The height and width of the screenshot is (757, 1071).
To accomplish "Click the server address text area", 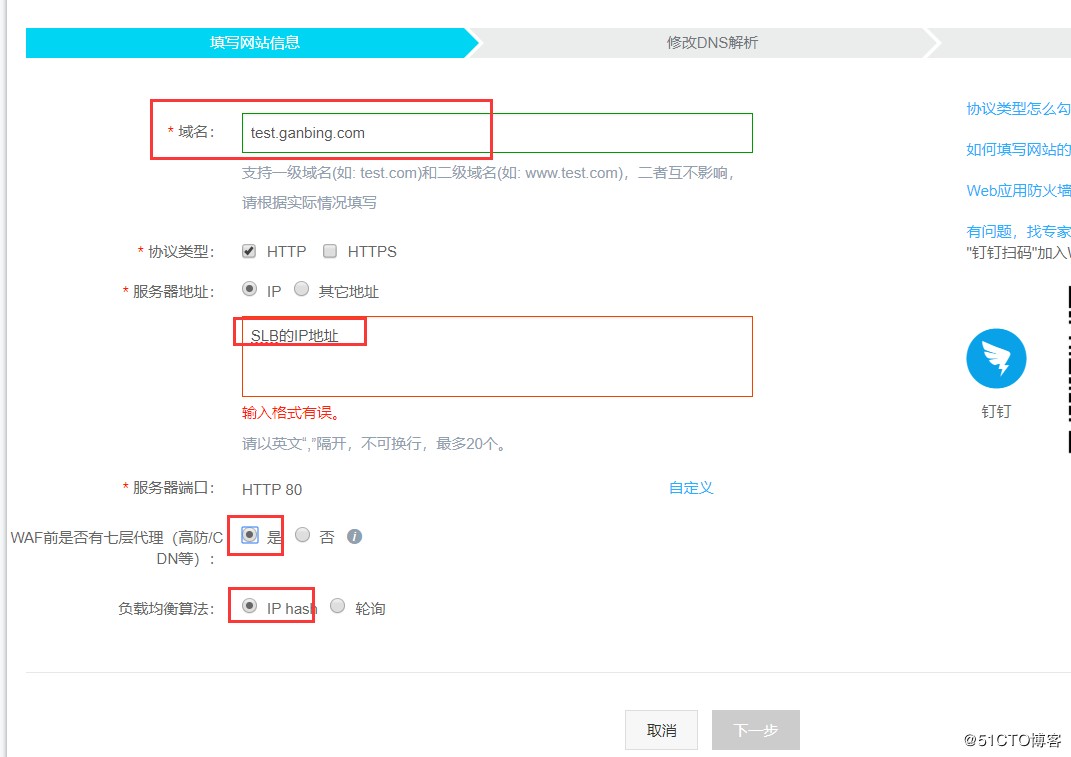I will [497, 356].
